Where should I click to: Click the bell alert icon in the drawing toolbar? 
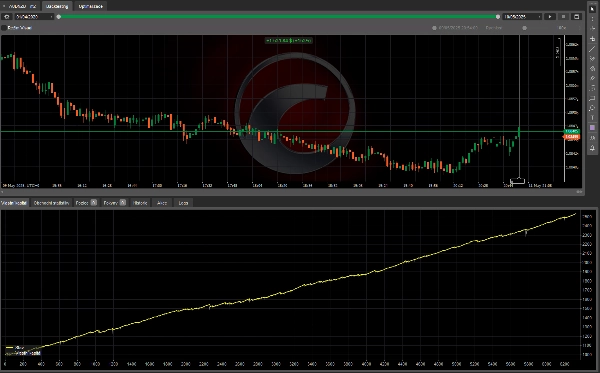(x=592, y=148)
